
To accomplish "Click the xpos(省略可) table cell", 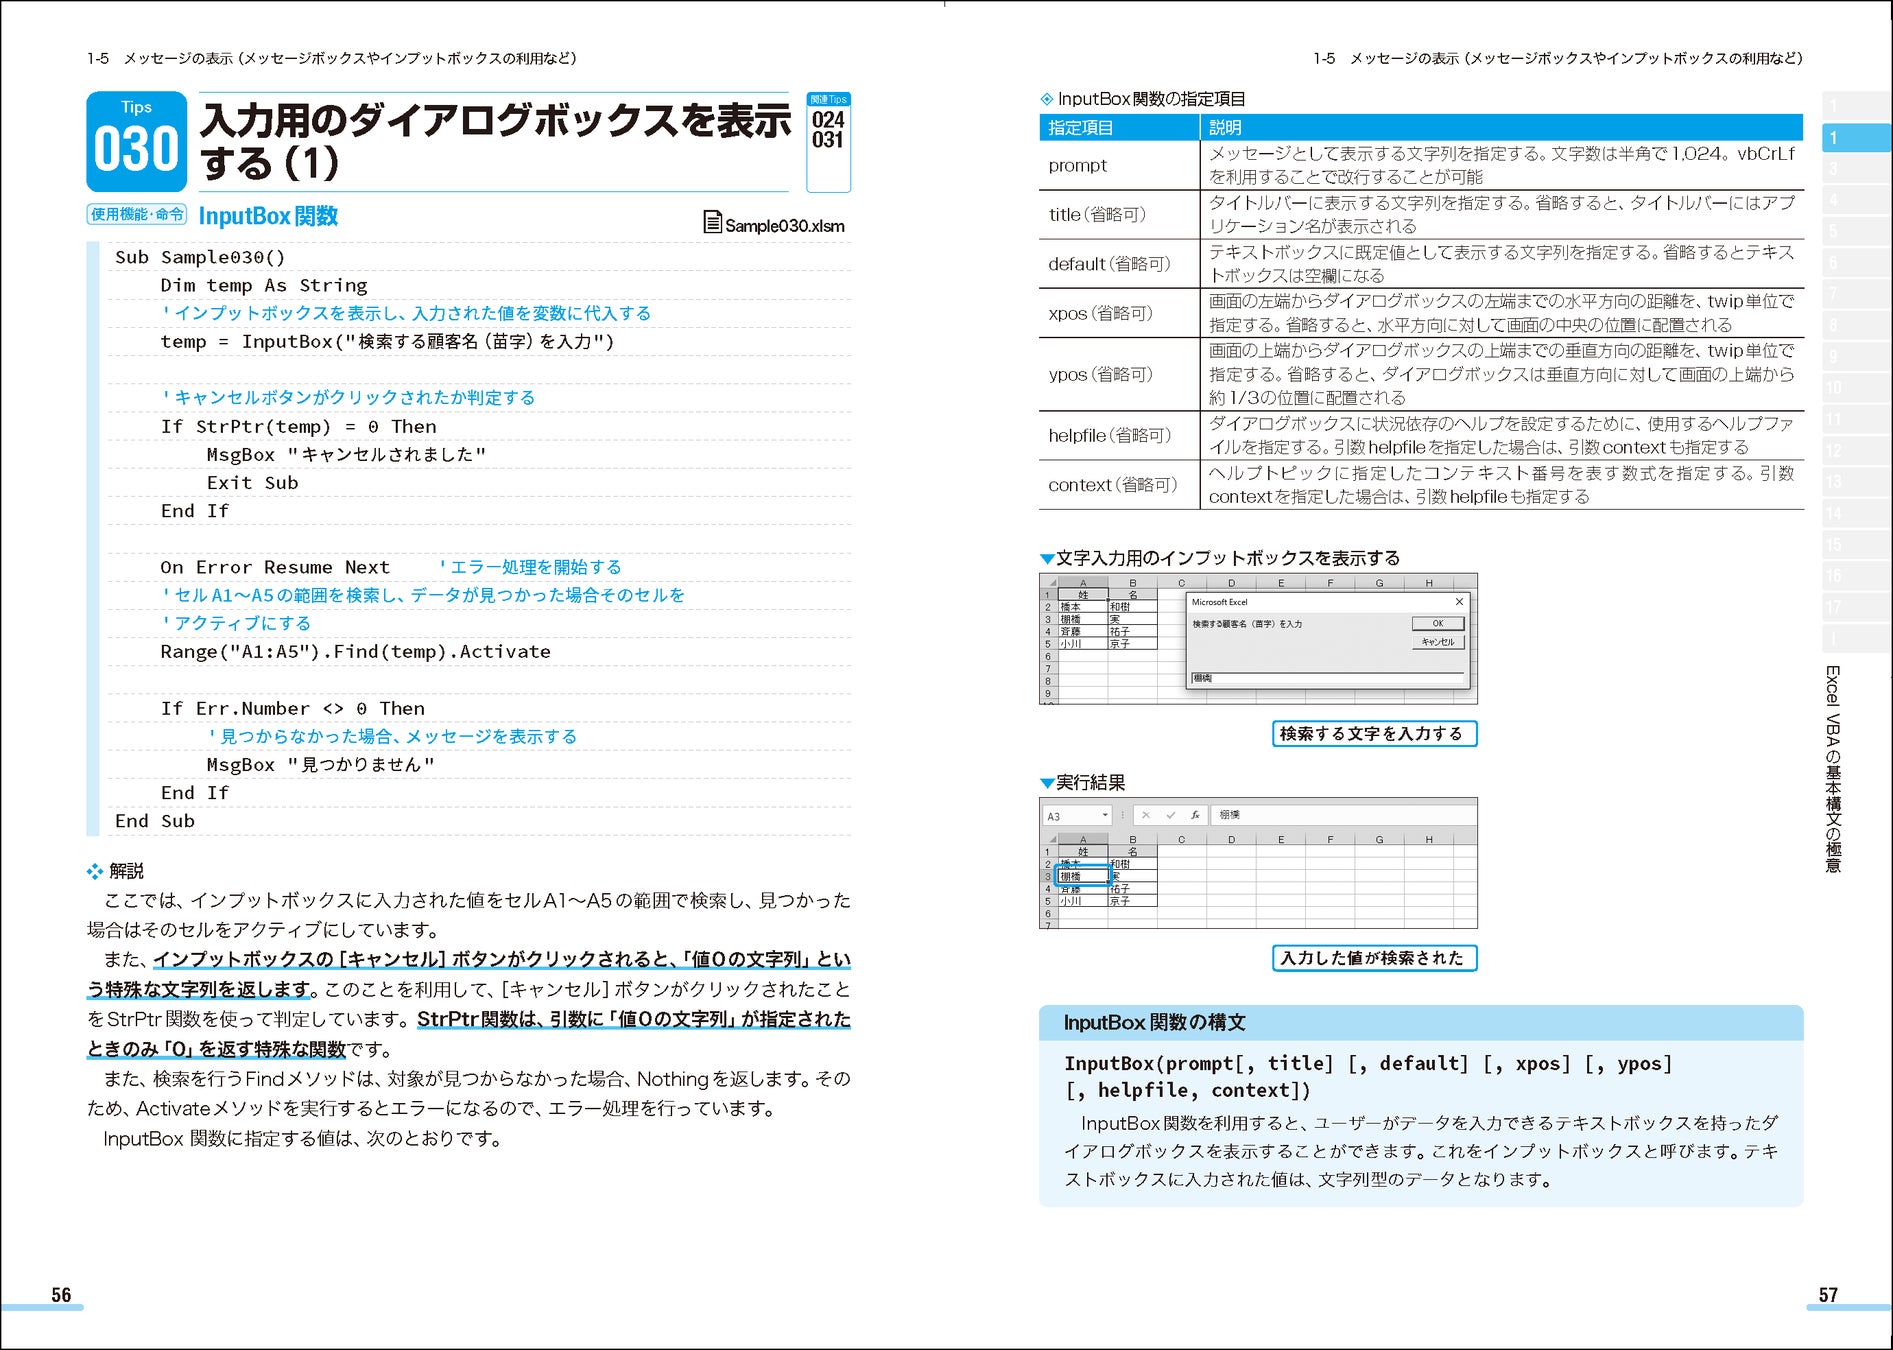I will [x=1119, y=313].
